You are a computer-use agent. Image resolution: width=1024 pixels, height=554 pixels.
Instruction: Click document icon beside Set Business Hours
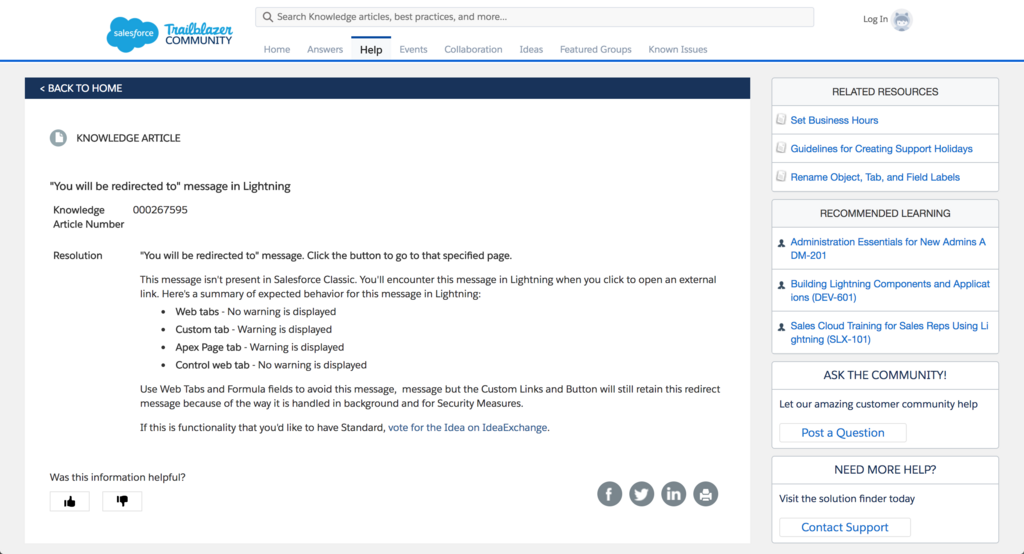[781, 120]
